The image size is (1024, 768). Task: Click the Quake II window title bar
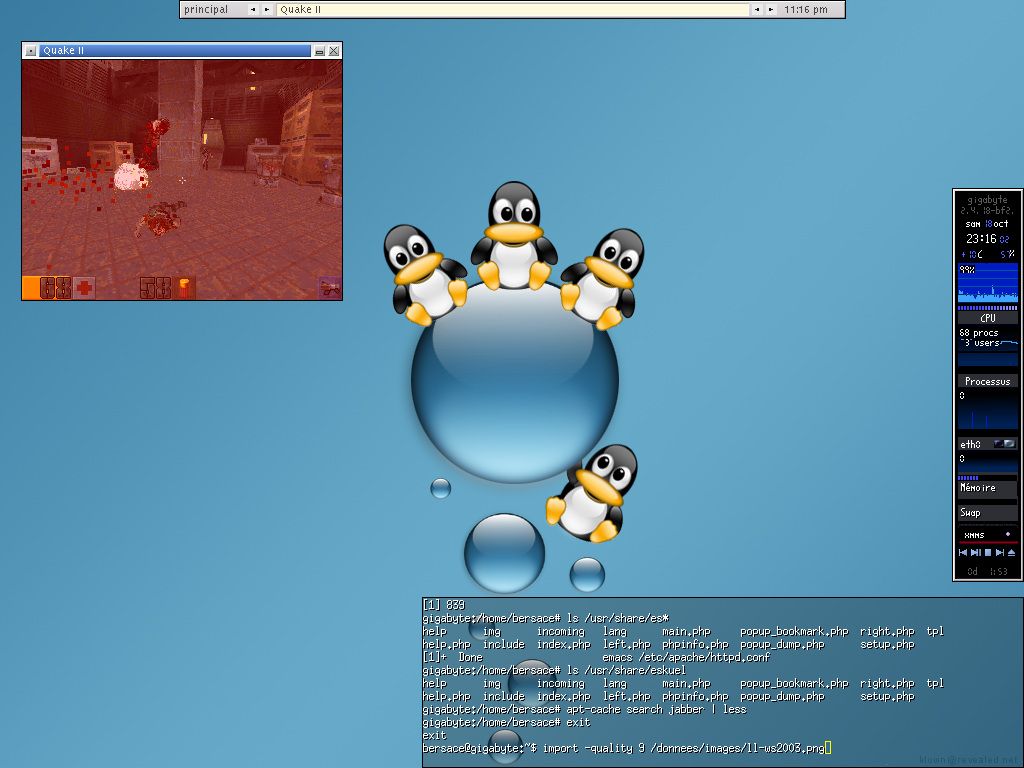coord(175,50)
